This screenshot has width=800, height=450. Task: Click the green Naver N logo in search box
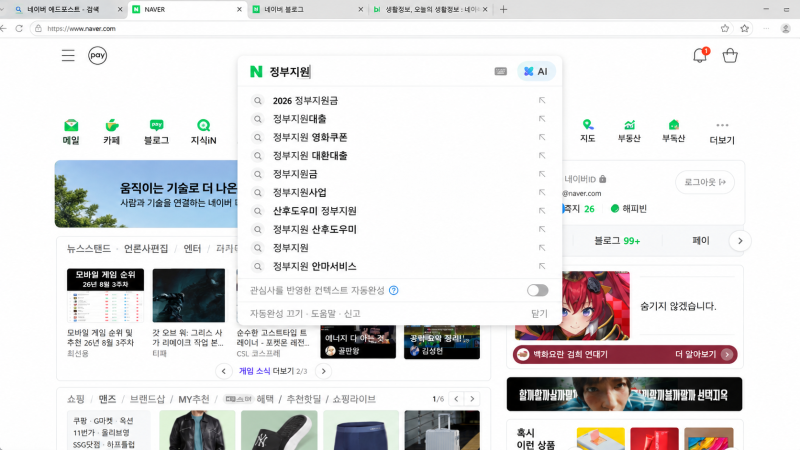(x=256, y=71)
